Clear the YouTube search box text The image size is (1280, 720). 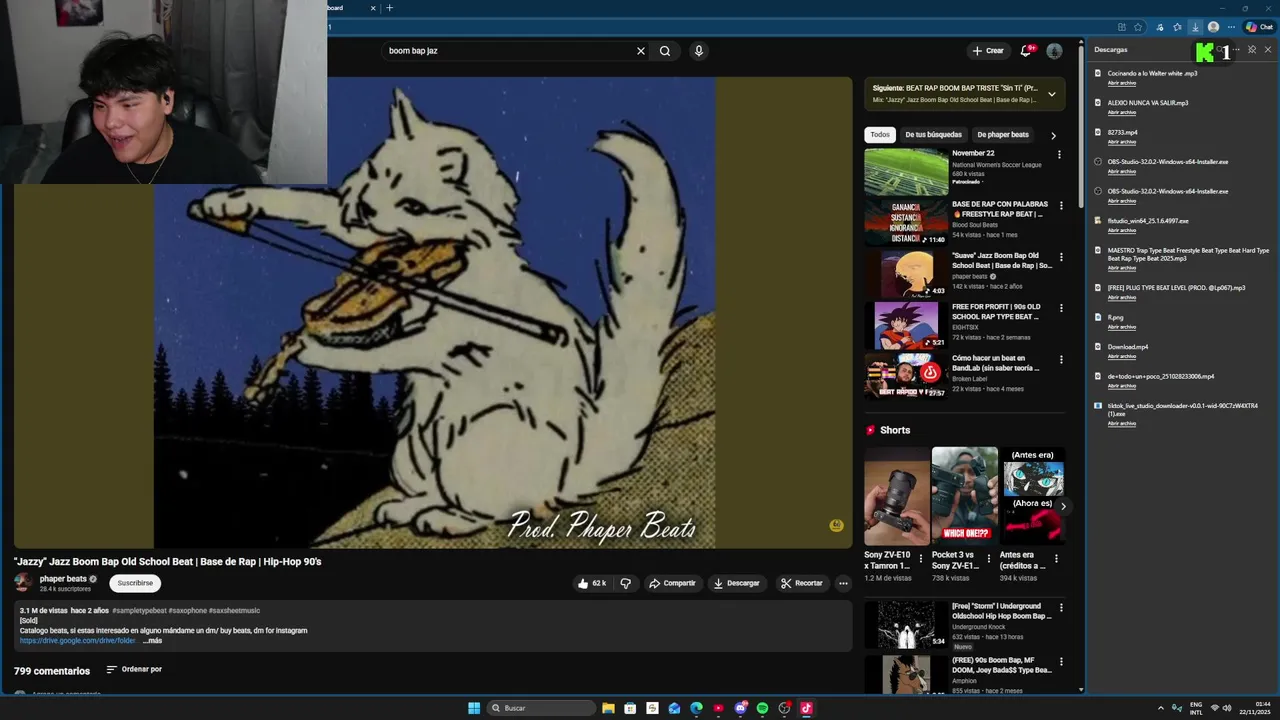coord(641,51)
